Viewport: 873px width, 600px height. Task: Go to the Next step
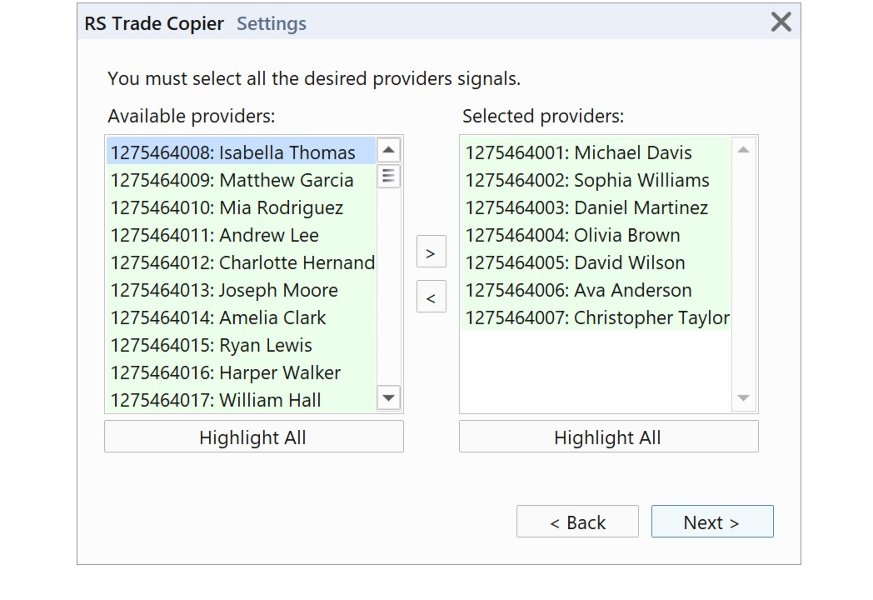(x=711, y=522)
